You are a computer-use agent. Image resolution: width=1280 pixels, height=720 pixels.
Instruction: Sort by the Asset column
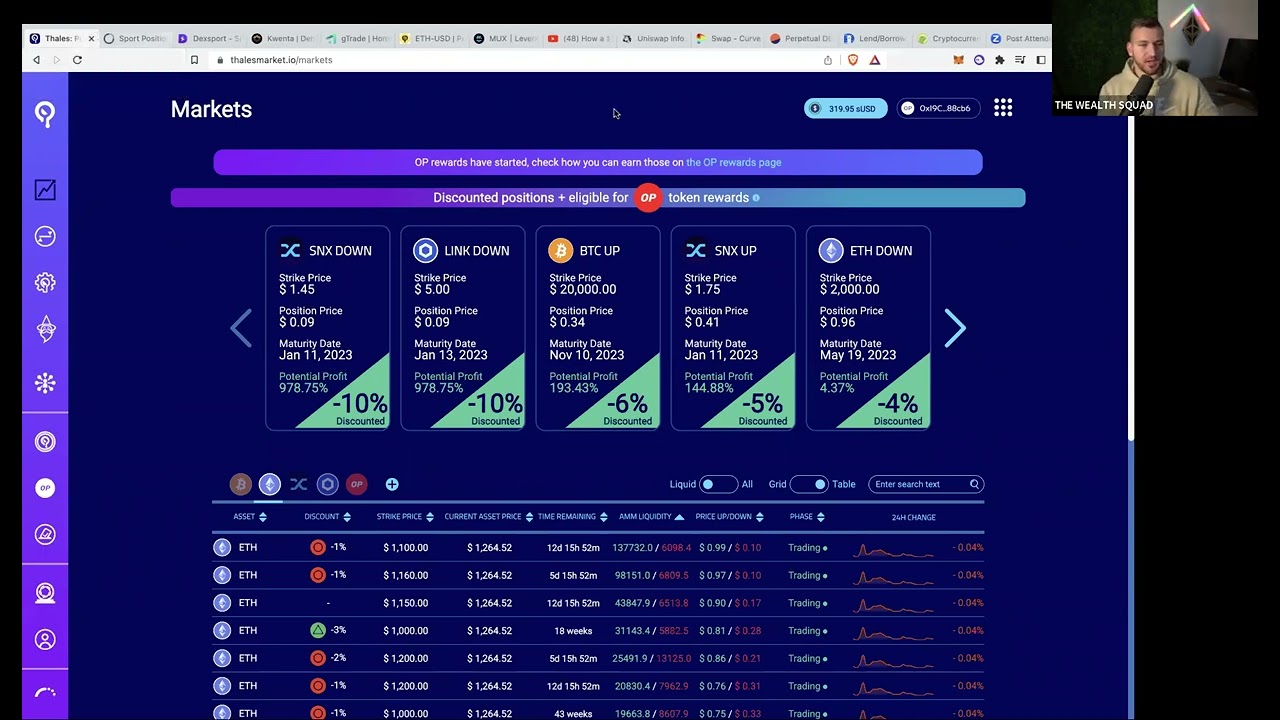pos(250,517)
